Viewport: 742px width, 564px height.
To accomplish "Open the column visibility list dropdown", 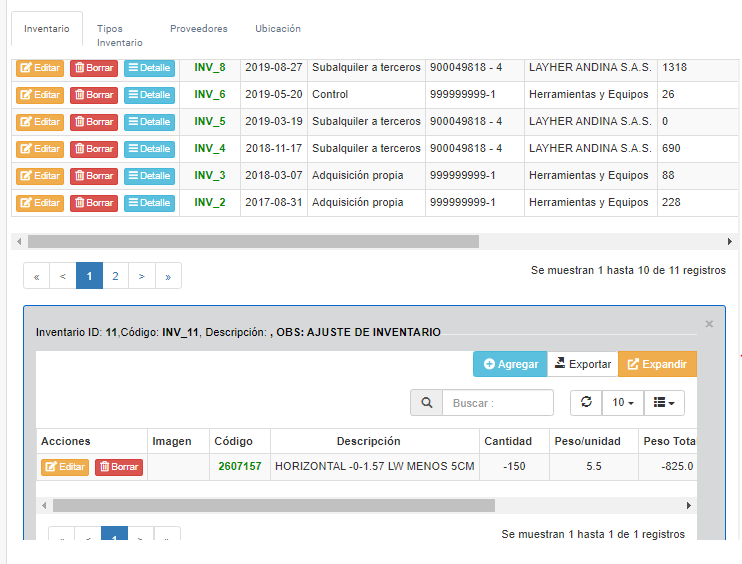I will tap(664, 403).
